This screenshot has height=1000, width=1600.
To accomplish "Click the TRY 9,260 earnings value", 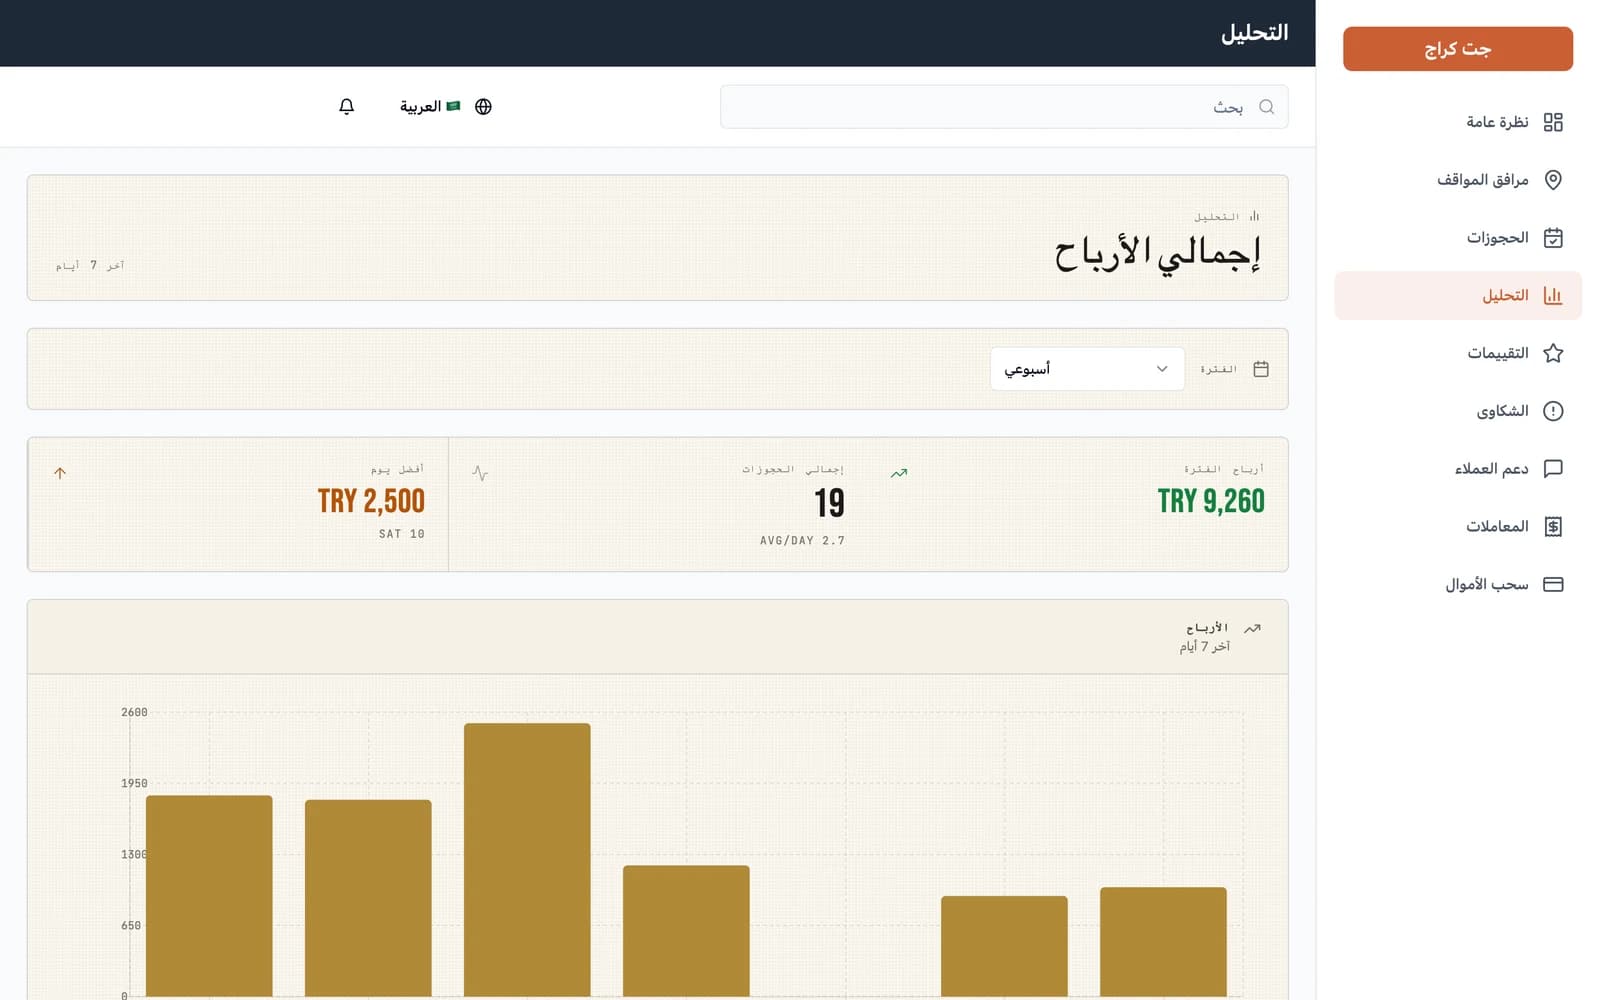I will point(1211,501).
